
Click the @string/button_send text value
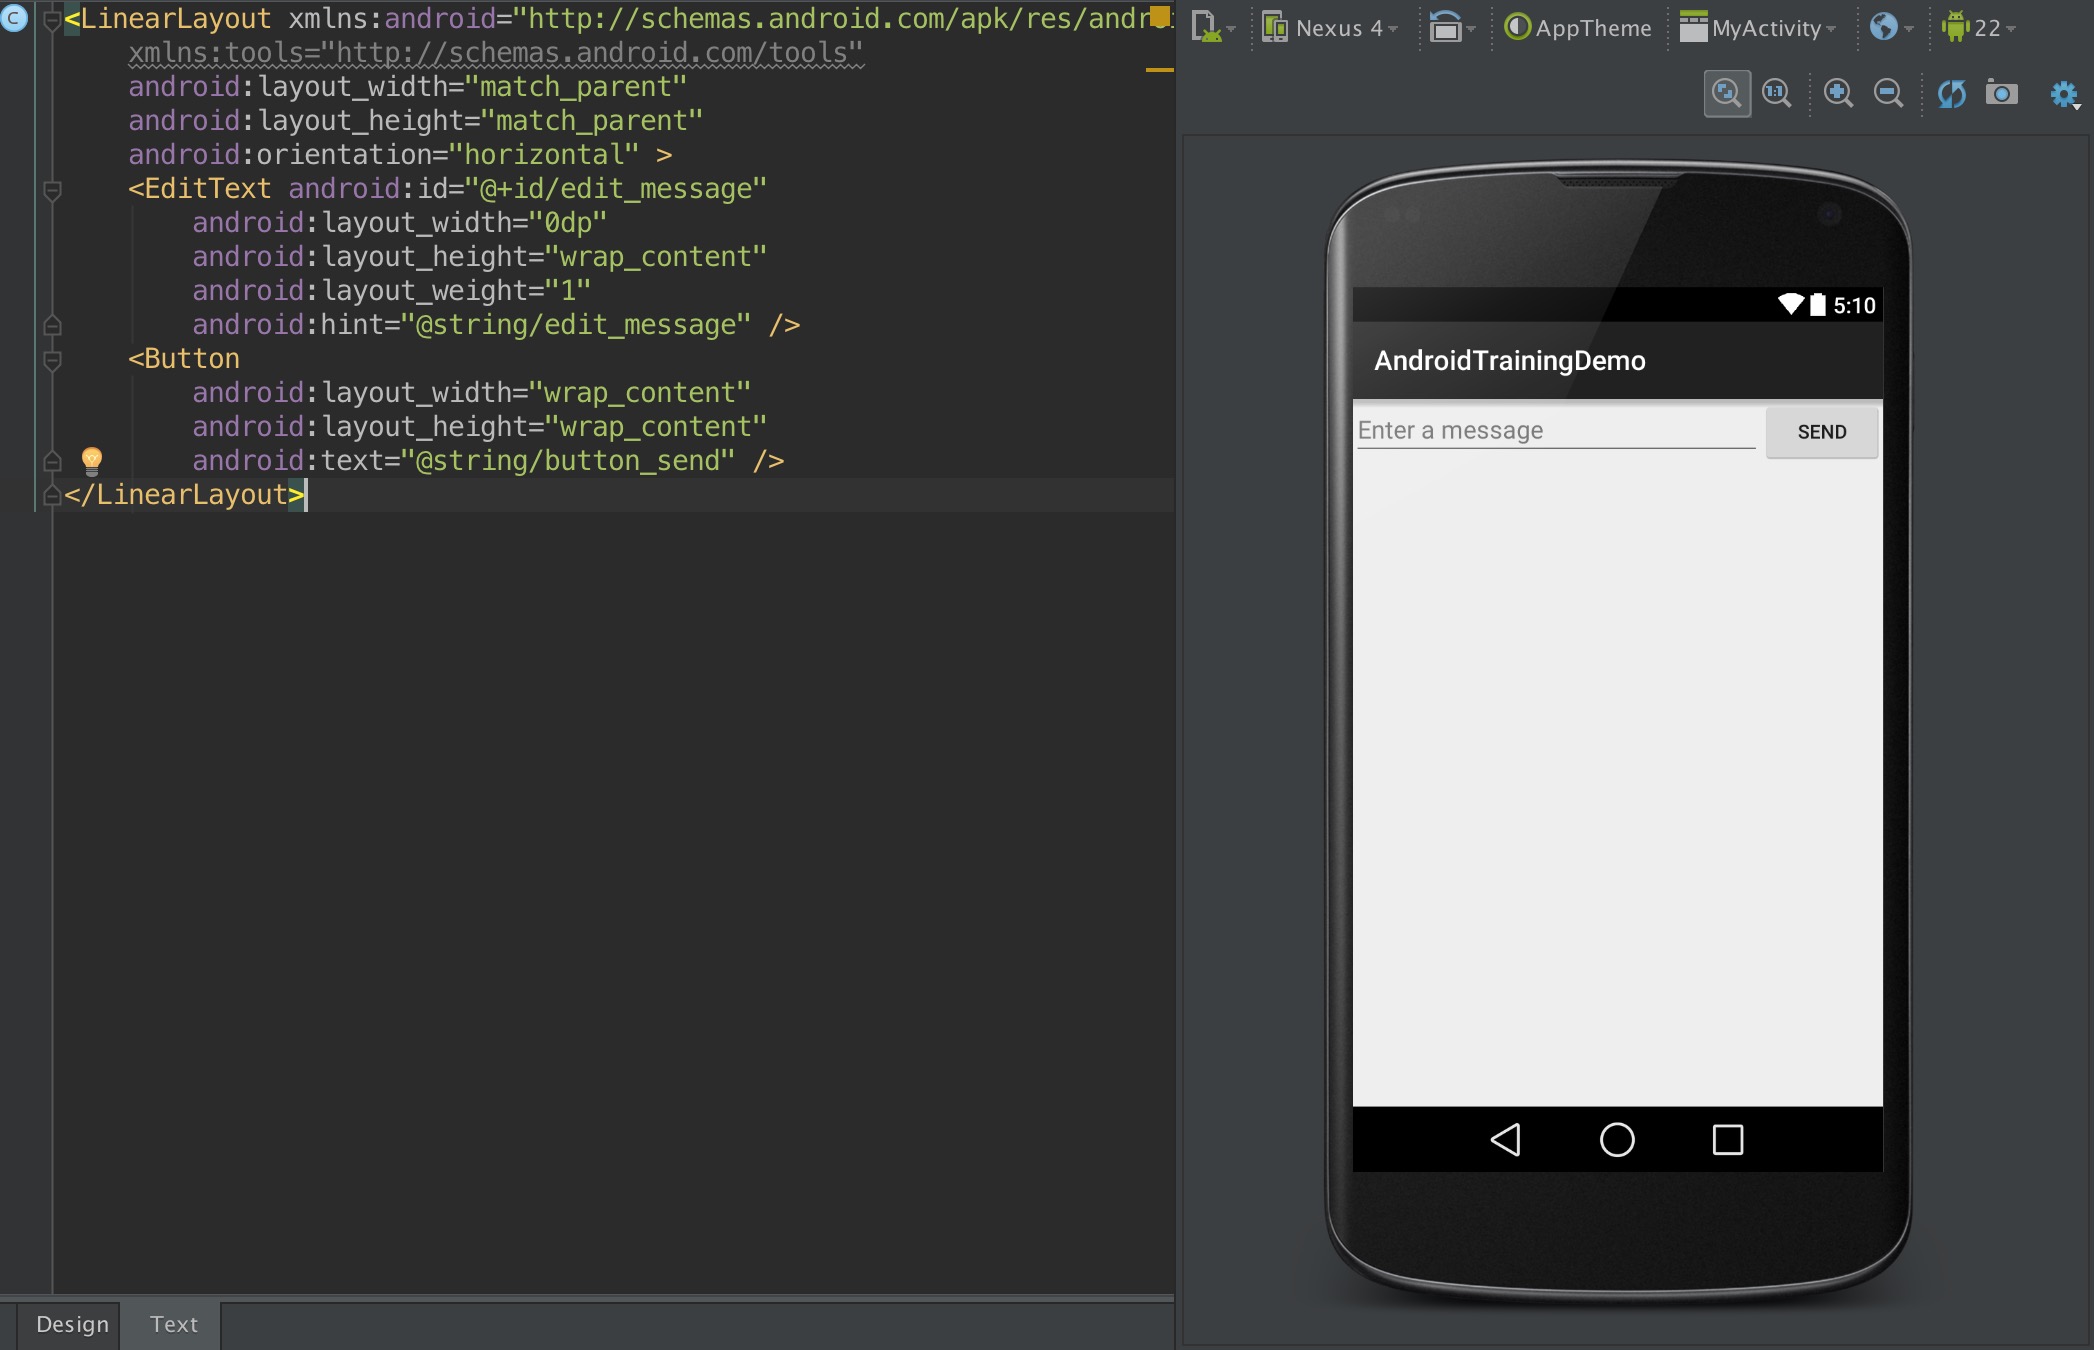click(568, 461)
